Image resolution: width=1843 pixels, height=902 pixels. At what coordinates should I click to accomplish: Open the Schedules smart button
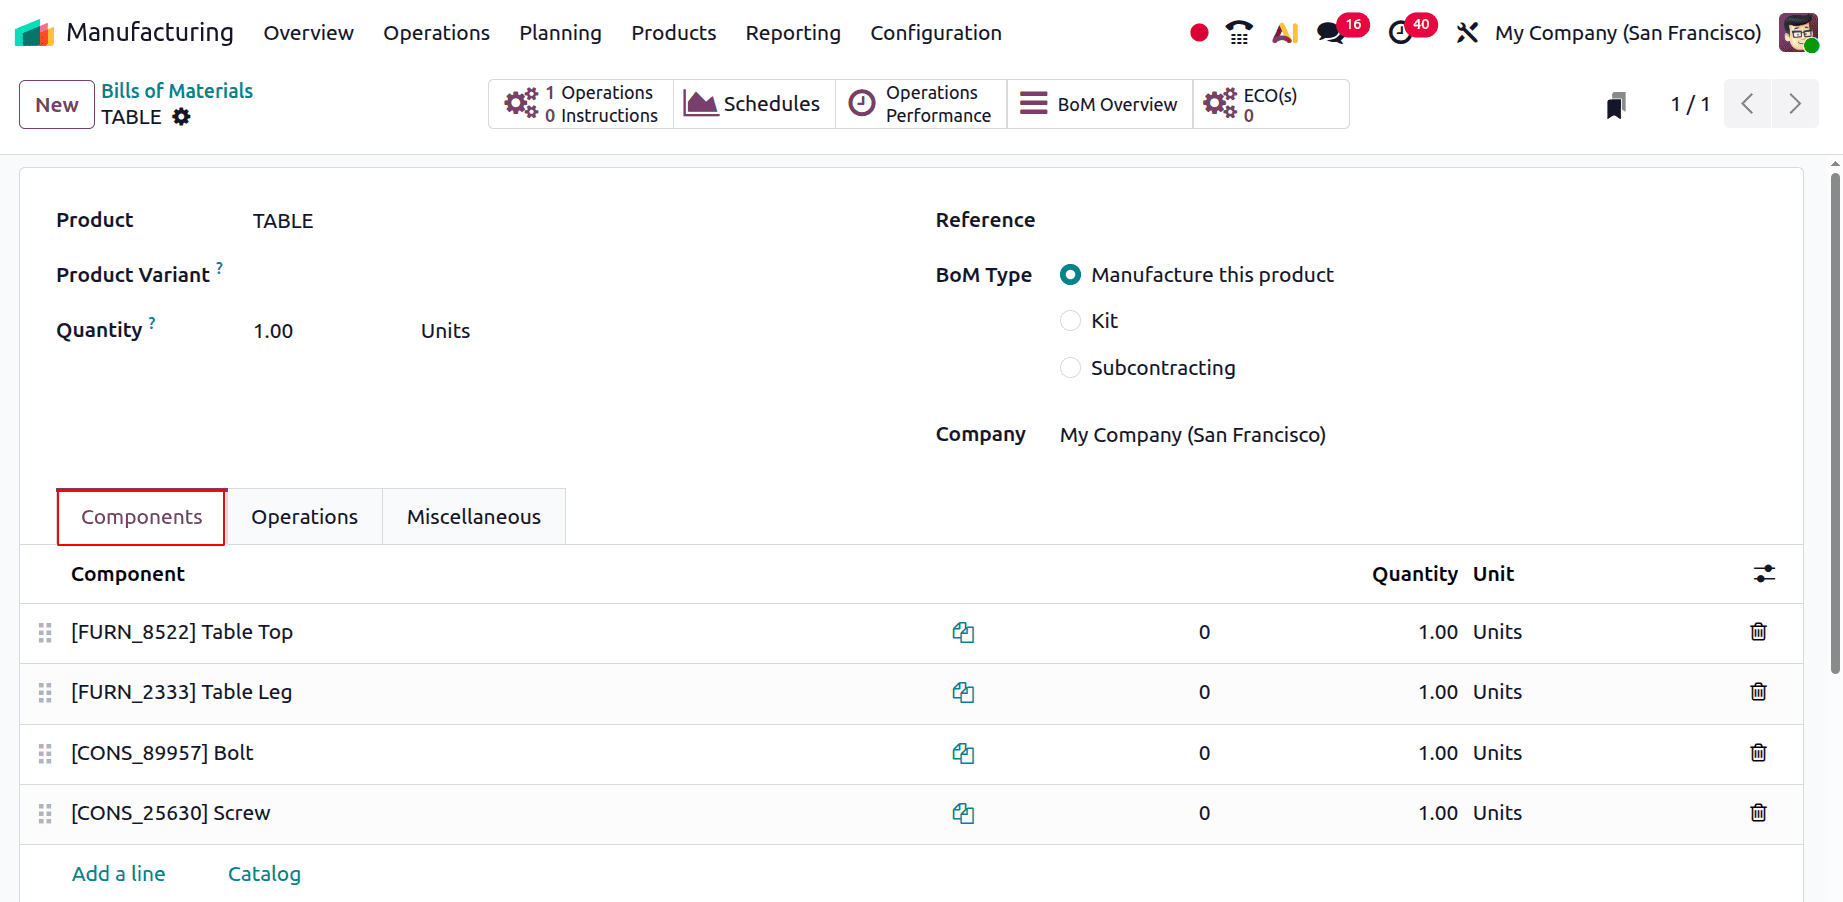pos(754,104)
